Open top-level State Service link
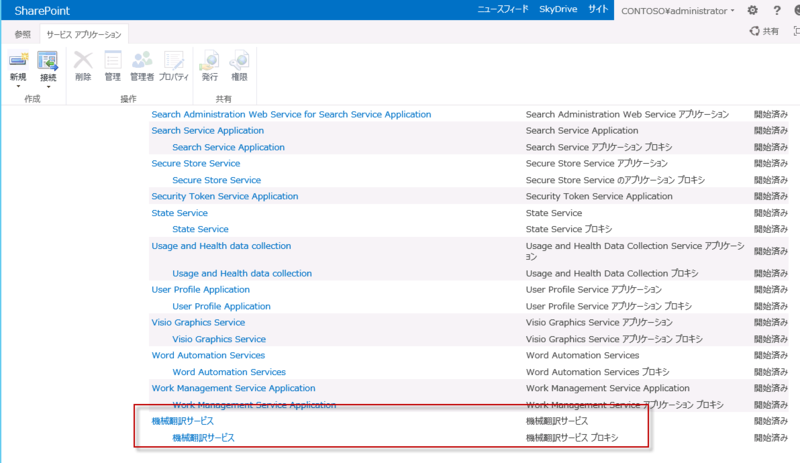800x463 pixels. pos(180,213)
